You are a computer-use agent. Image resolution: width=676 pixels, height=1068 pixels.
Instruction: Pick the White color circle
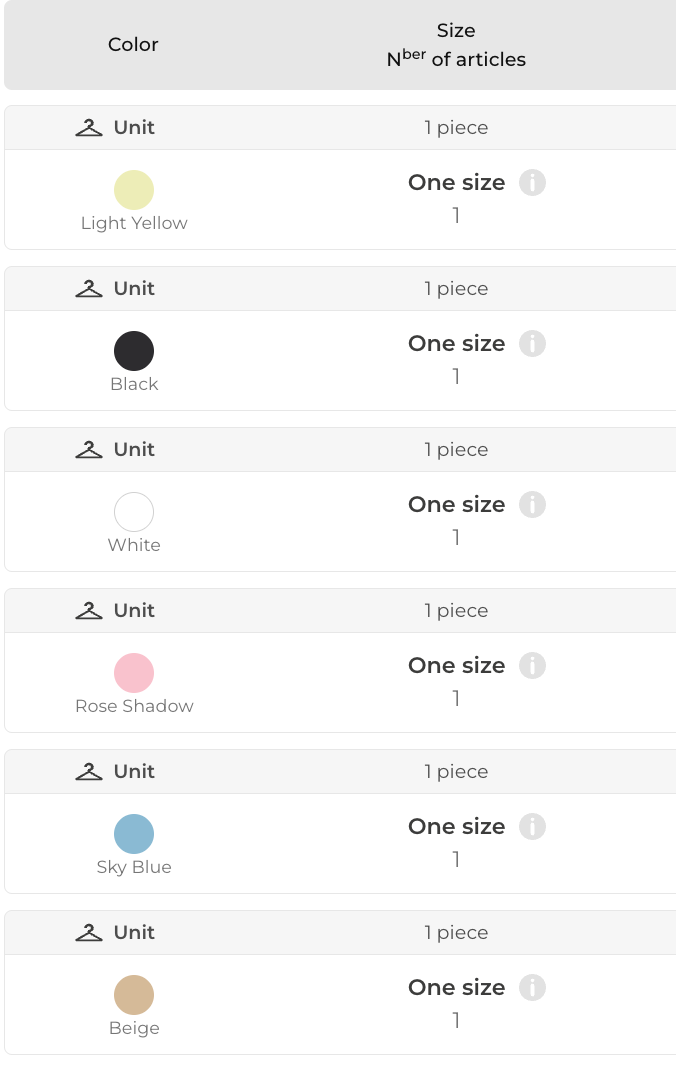134,512
